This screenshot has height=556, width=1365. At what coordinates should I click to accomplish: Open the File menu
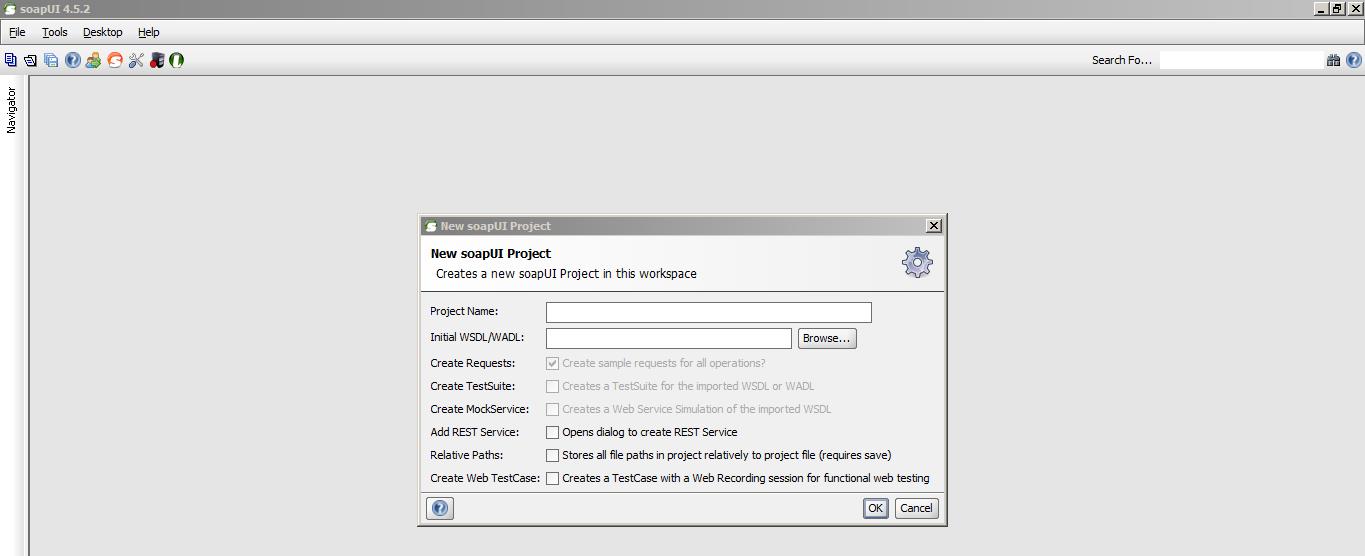click(x=17, y=32)
